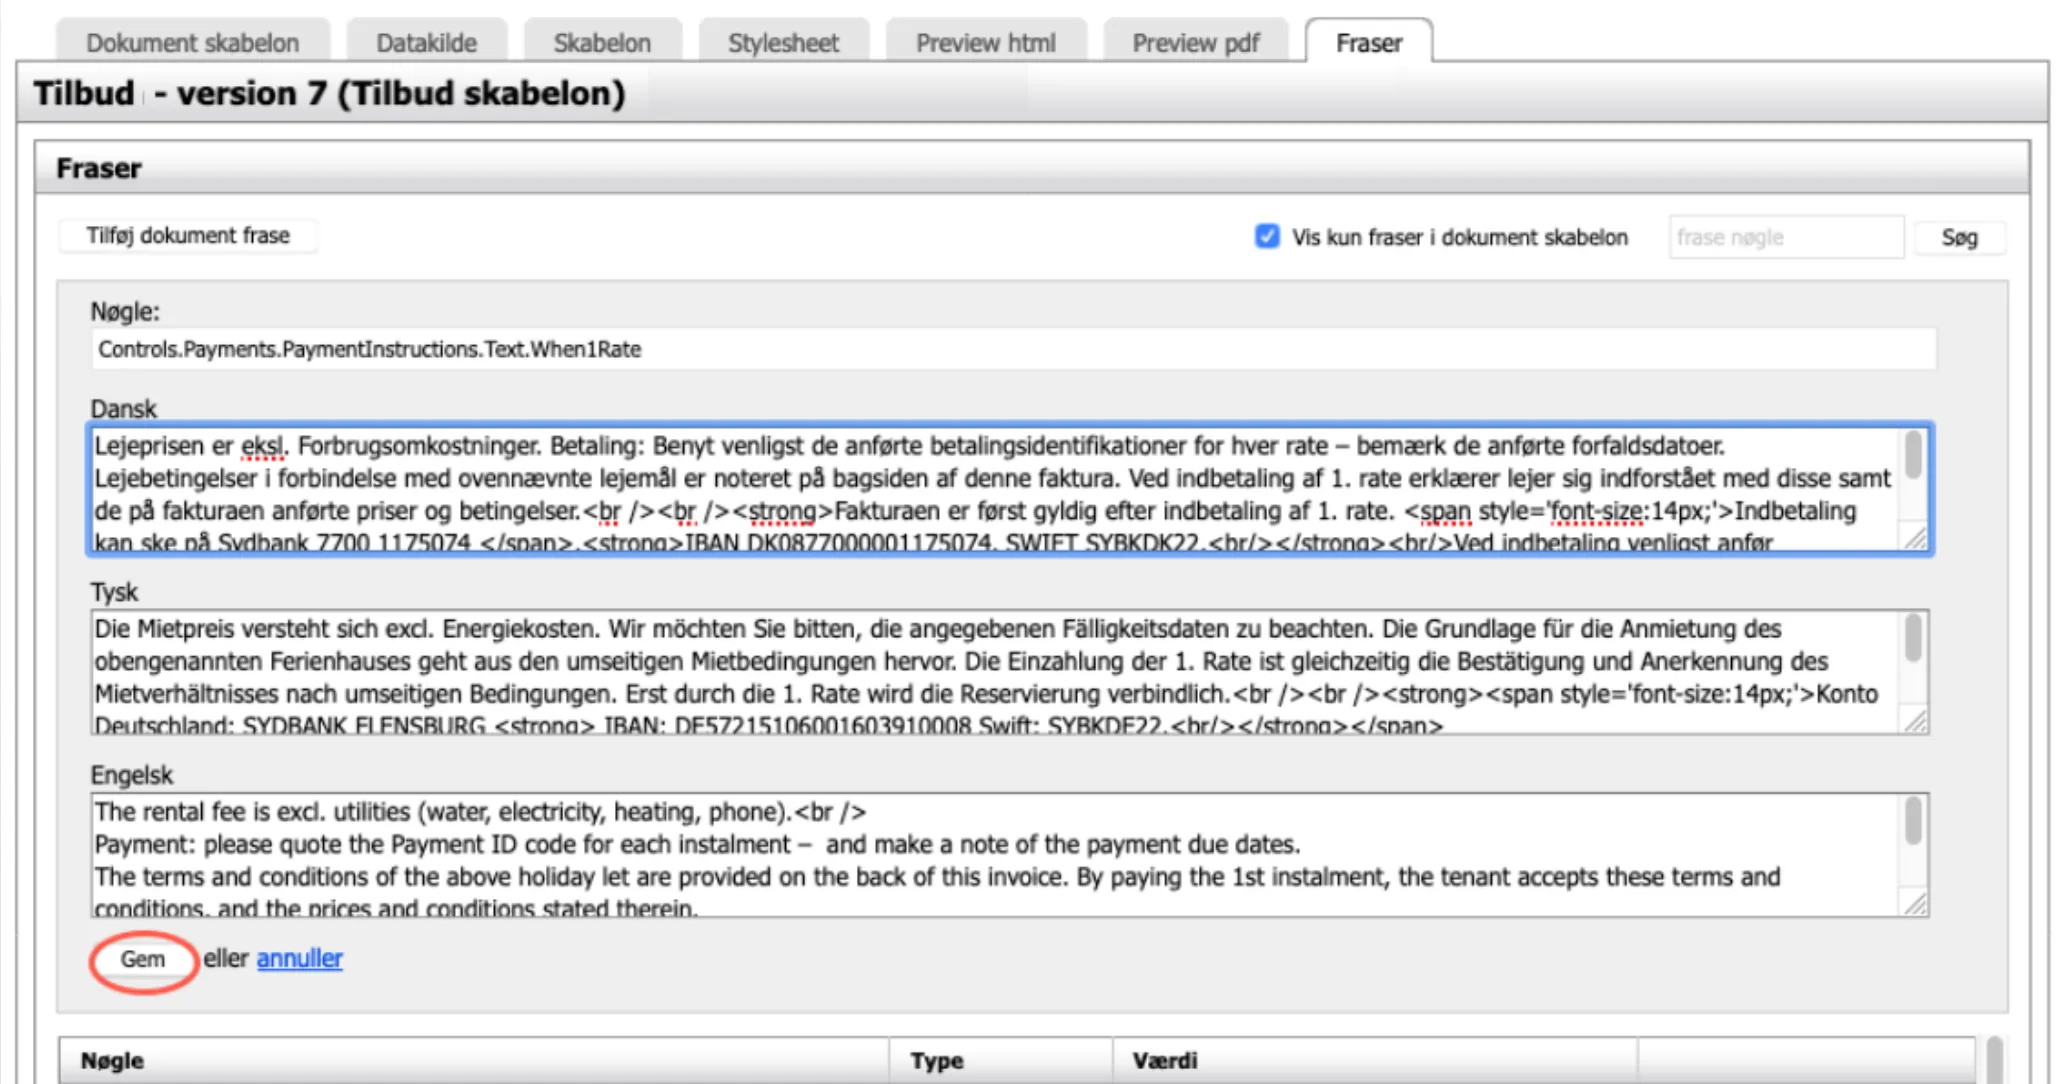Open the Preview pdf tab
This screenshot has width=2056, height=1084.
[1195, 43]
